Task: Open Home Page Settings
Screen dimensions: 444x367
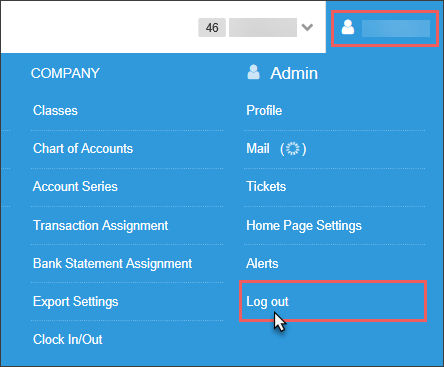Action: click(304, 226)
